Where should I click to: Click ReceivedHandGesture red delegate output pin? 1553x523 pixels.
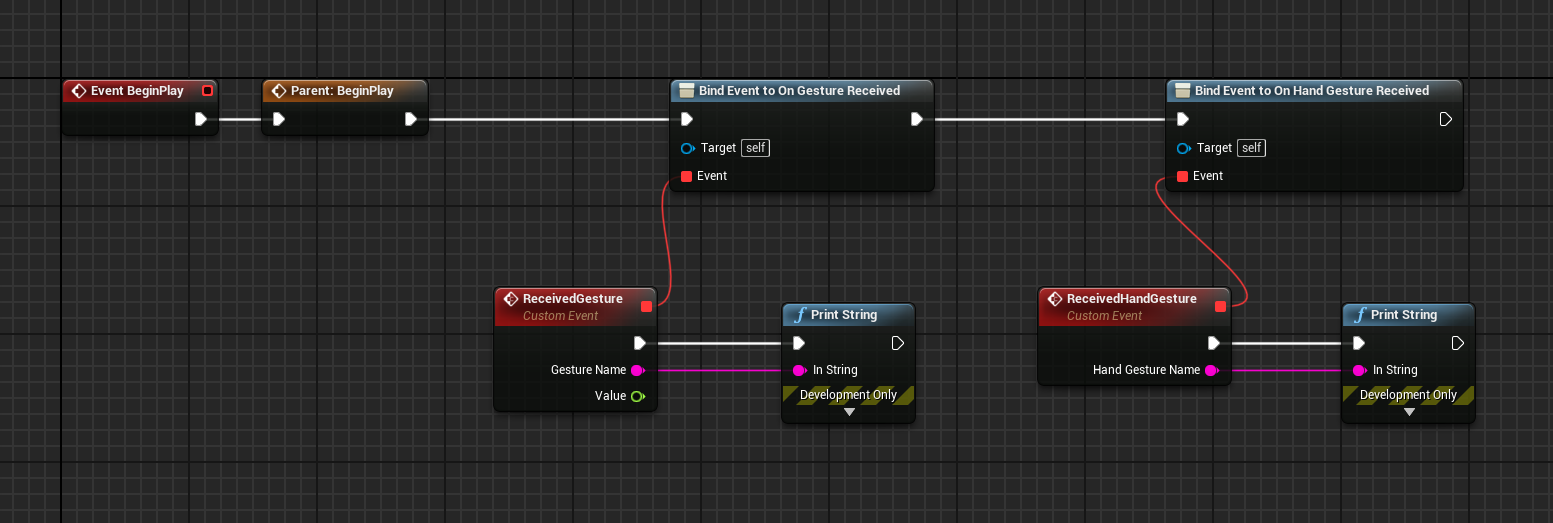[x=1220, y=307]
